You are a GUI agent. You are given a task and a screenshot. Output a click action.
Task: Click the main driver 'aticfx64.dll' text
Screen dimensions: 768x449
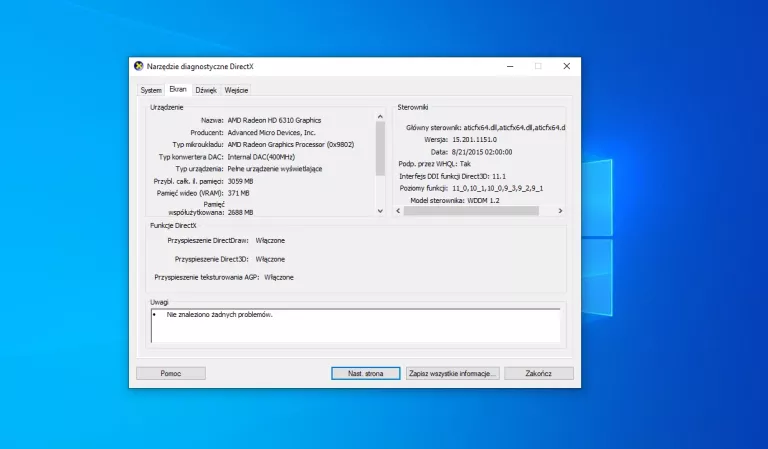click(x=514, y=127)
